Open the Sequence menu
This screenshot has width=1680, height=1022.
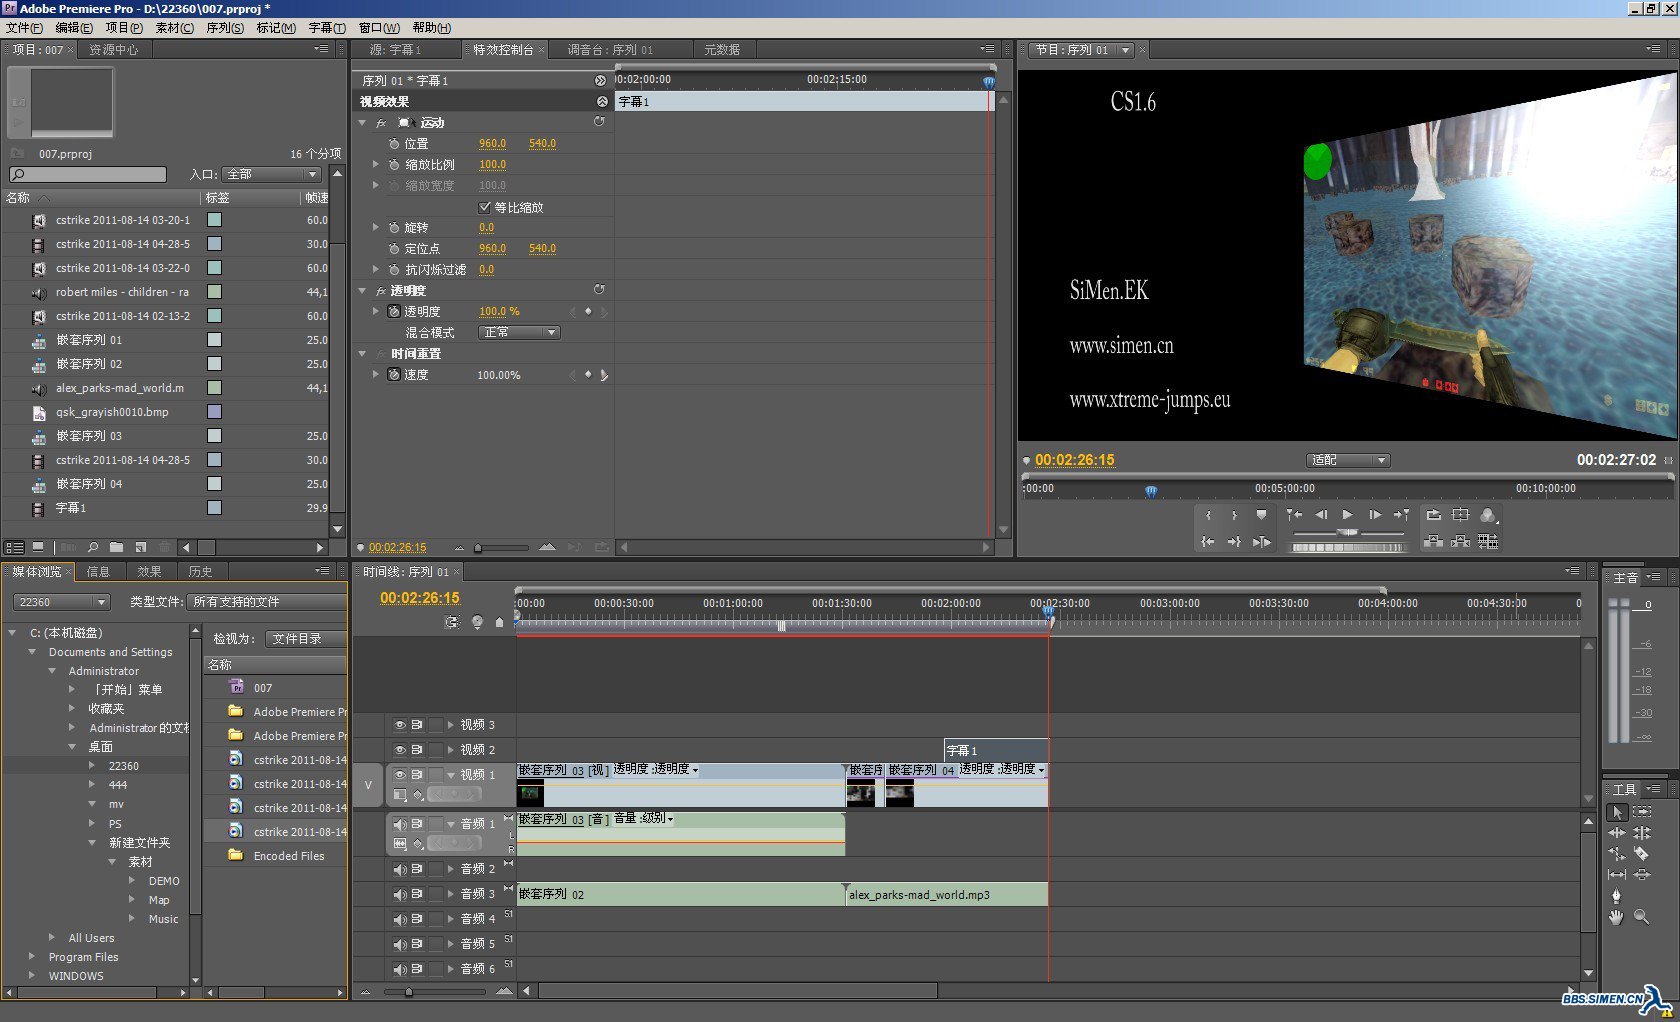[225, 28]
